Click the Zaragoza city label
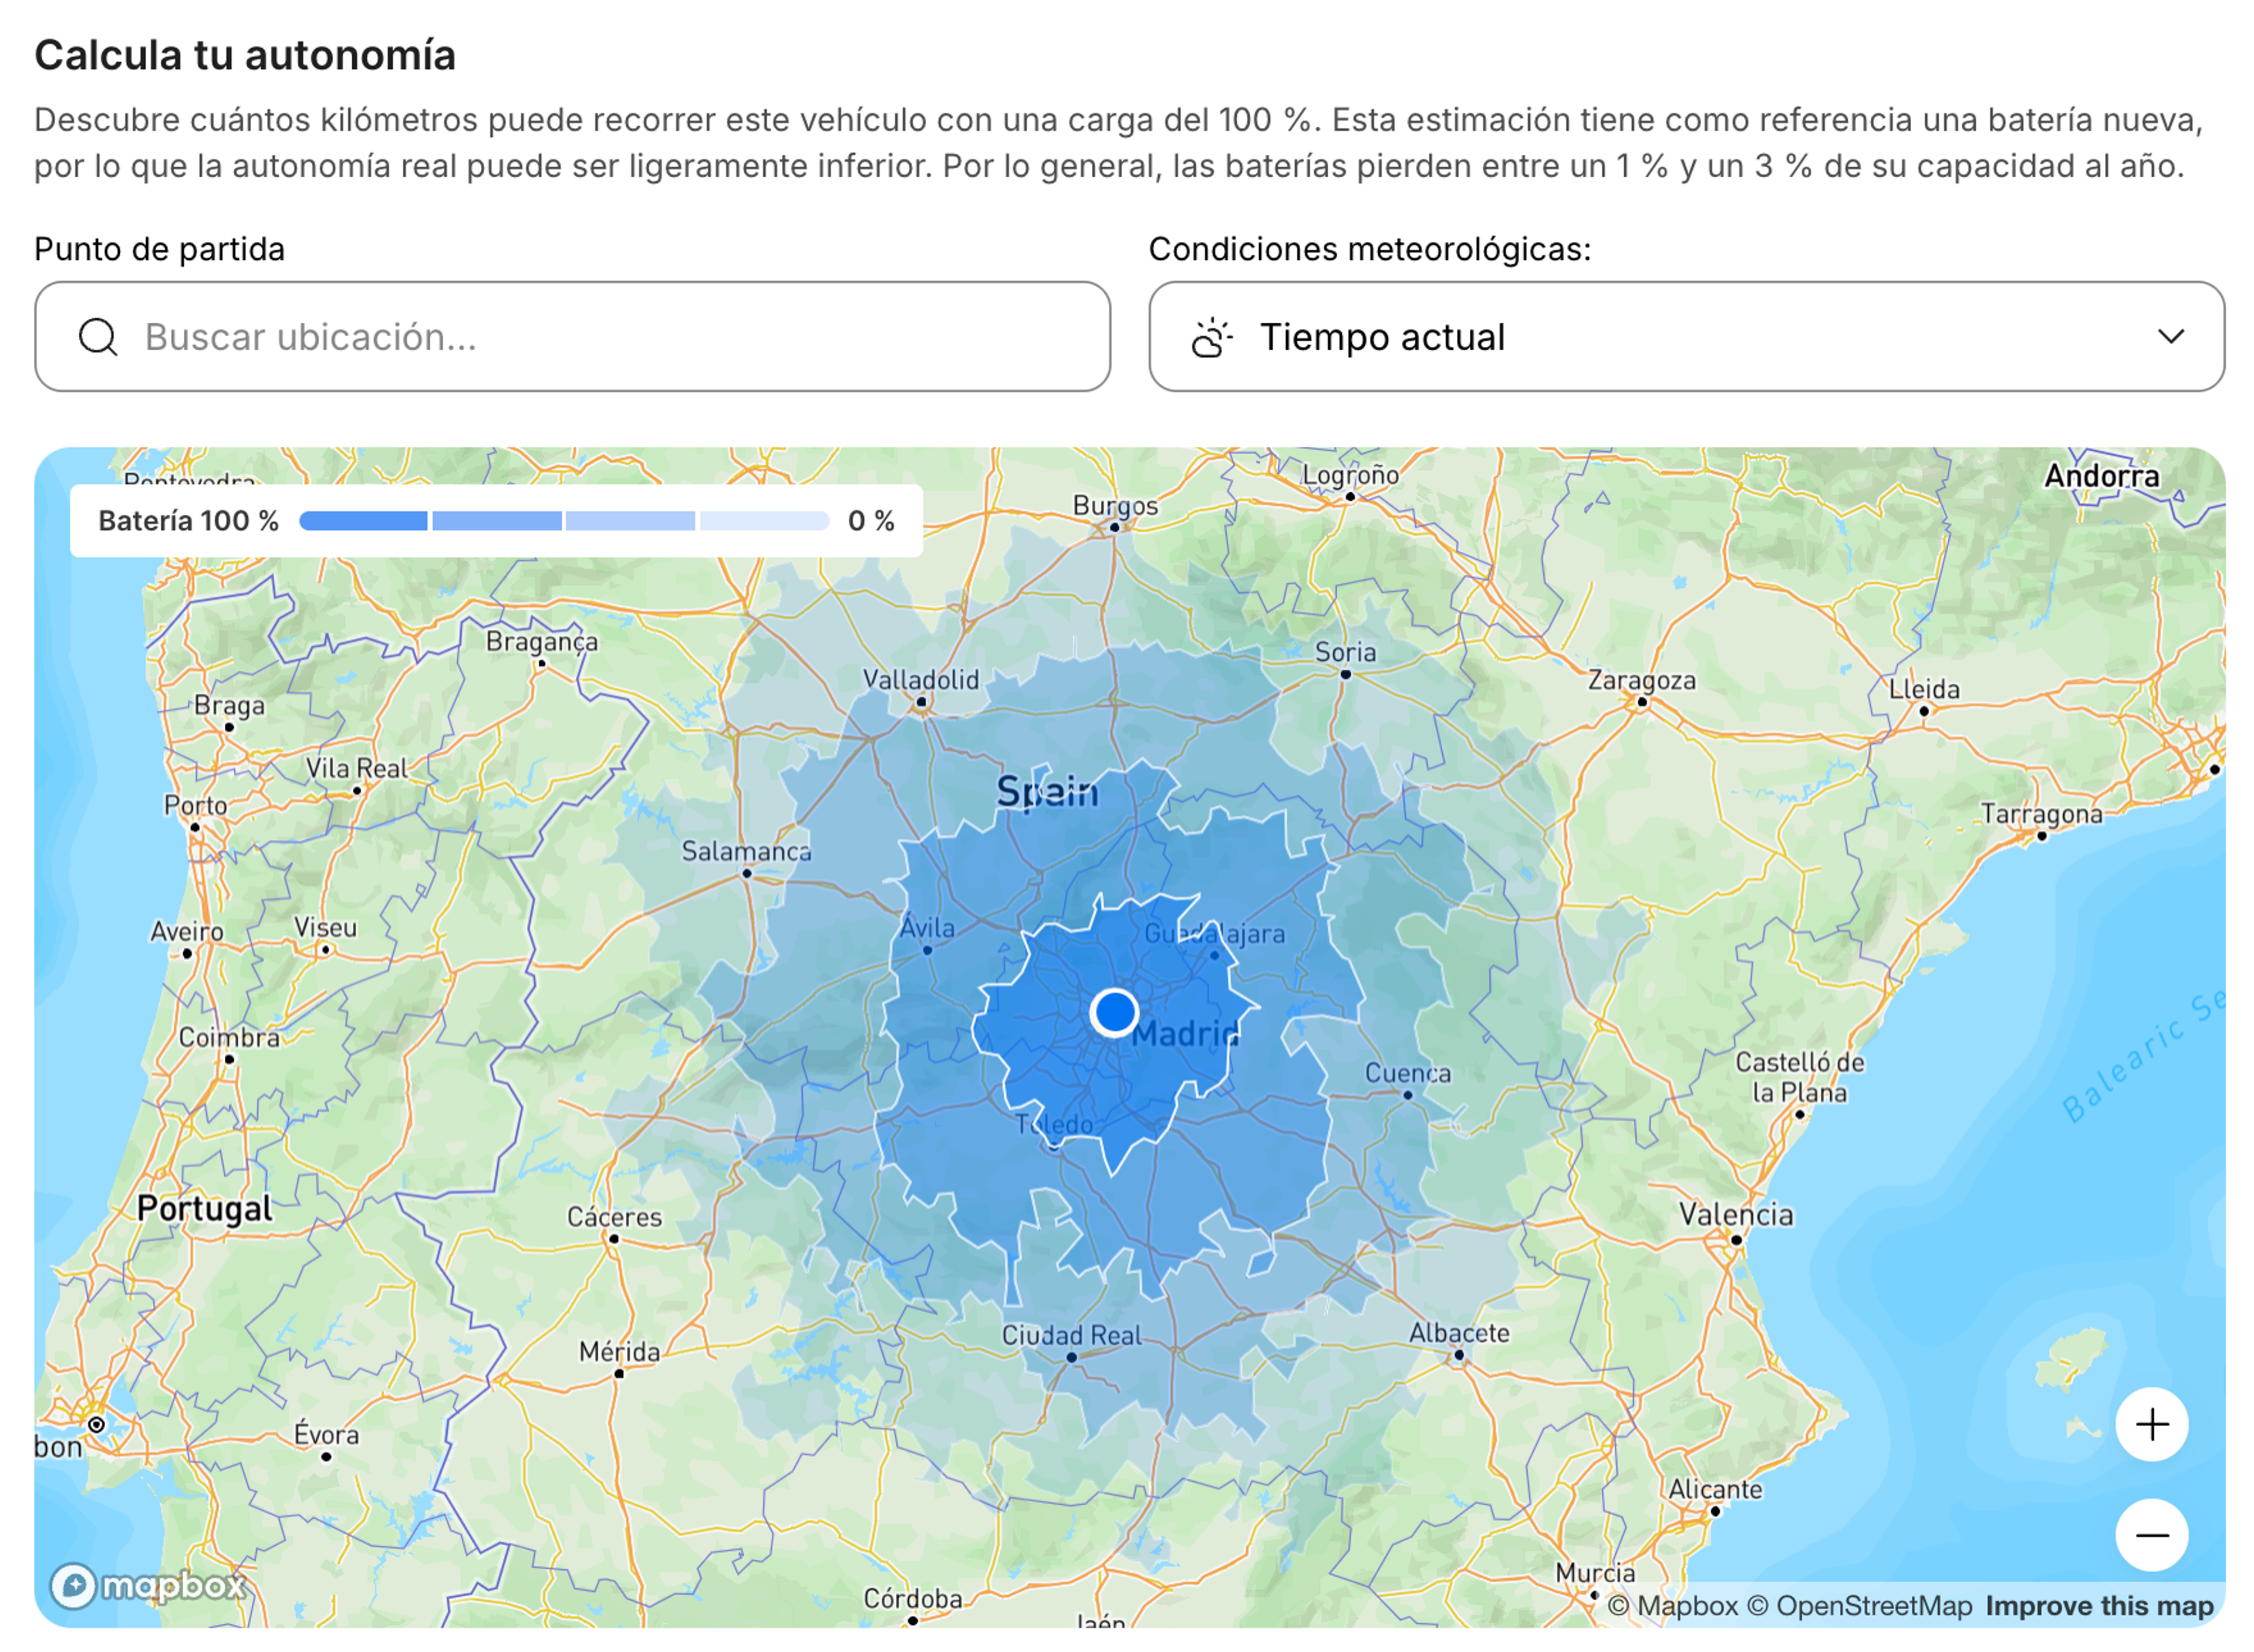2254x1652 pixels. (1641, 680)
